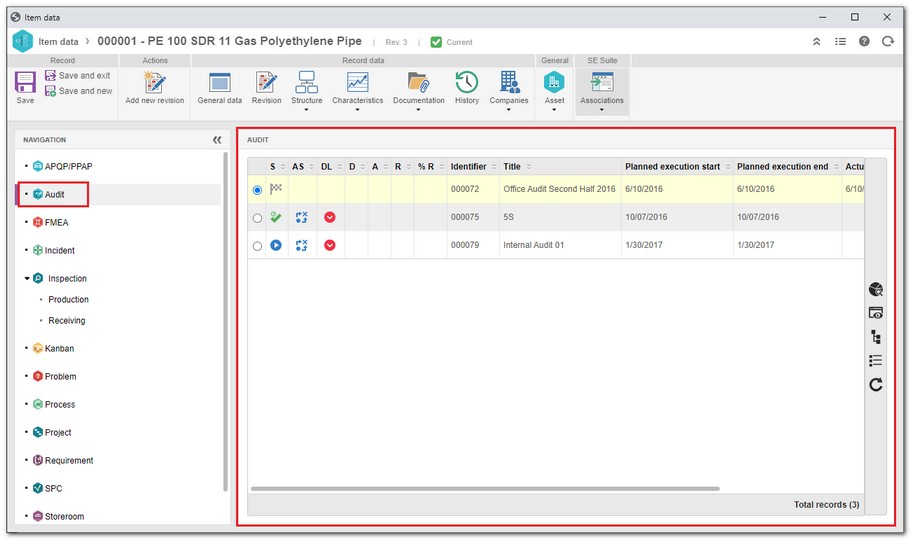Sort by Planned execution start column
Screen dimensions: 911x540
point(677,166)
